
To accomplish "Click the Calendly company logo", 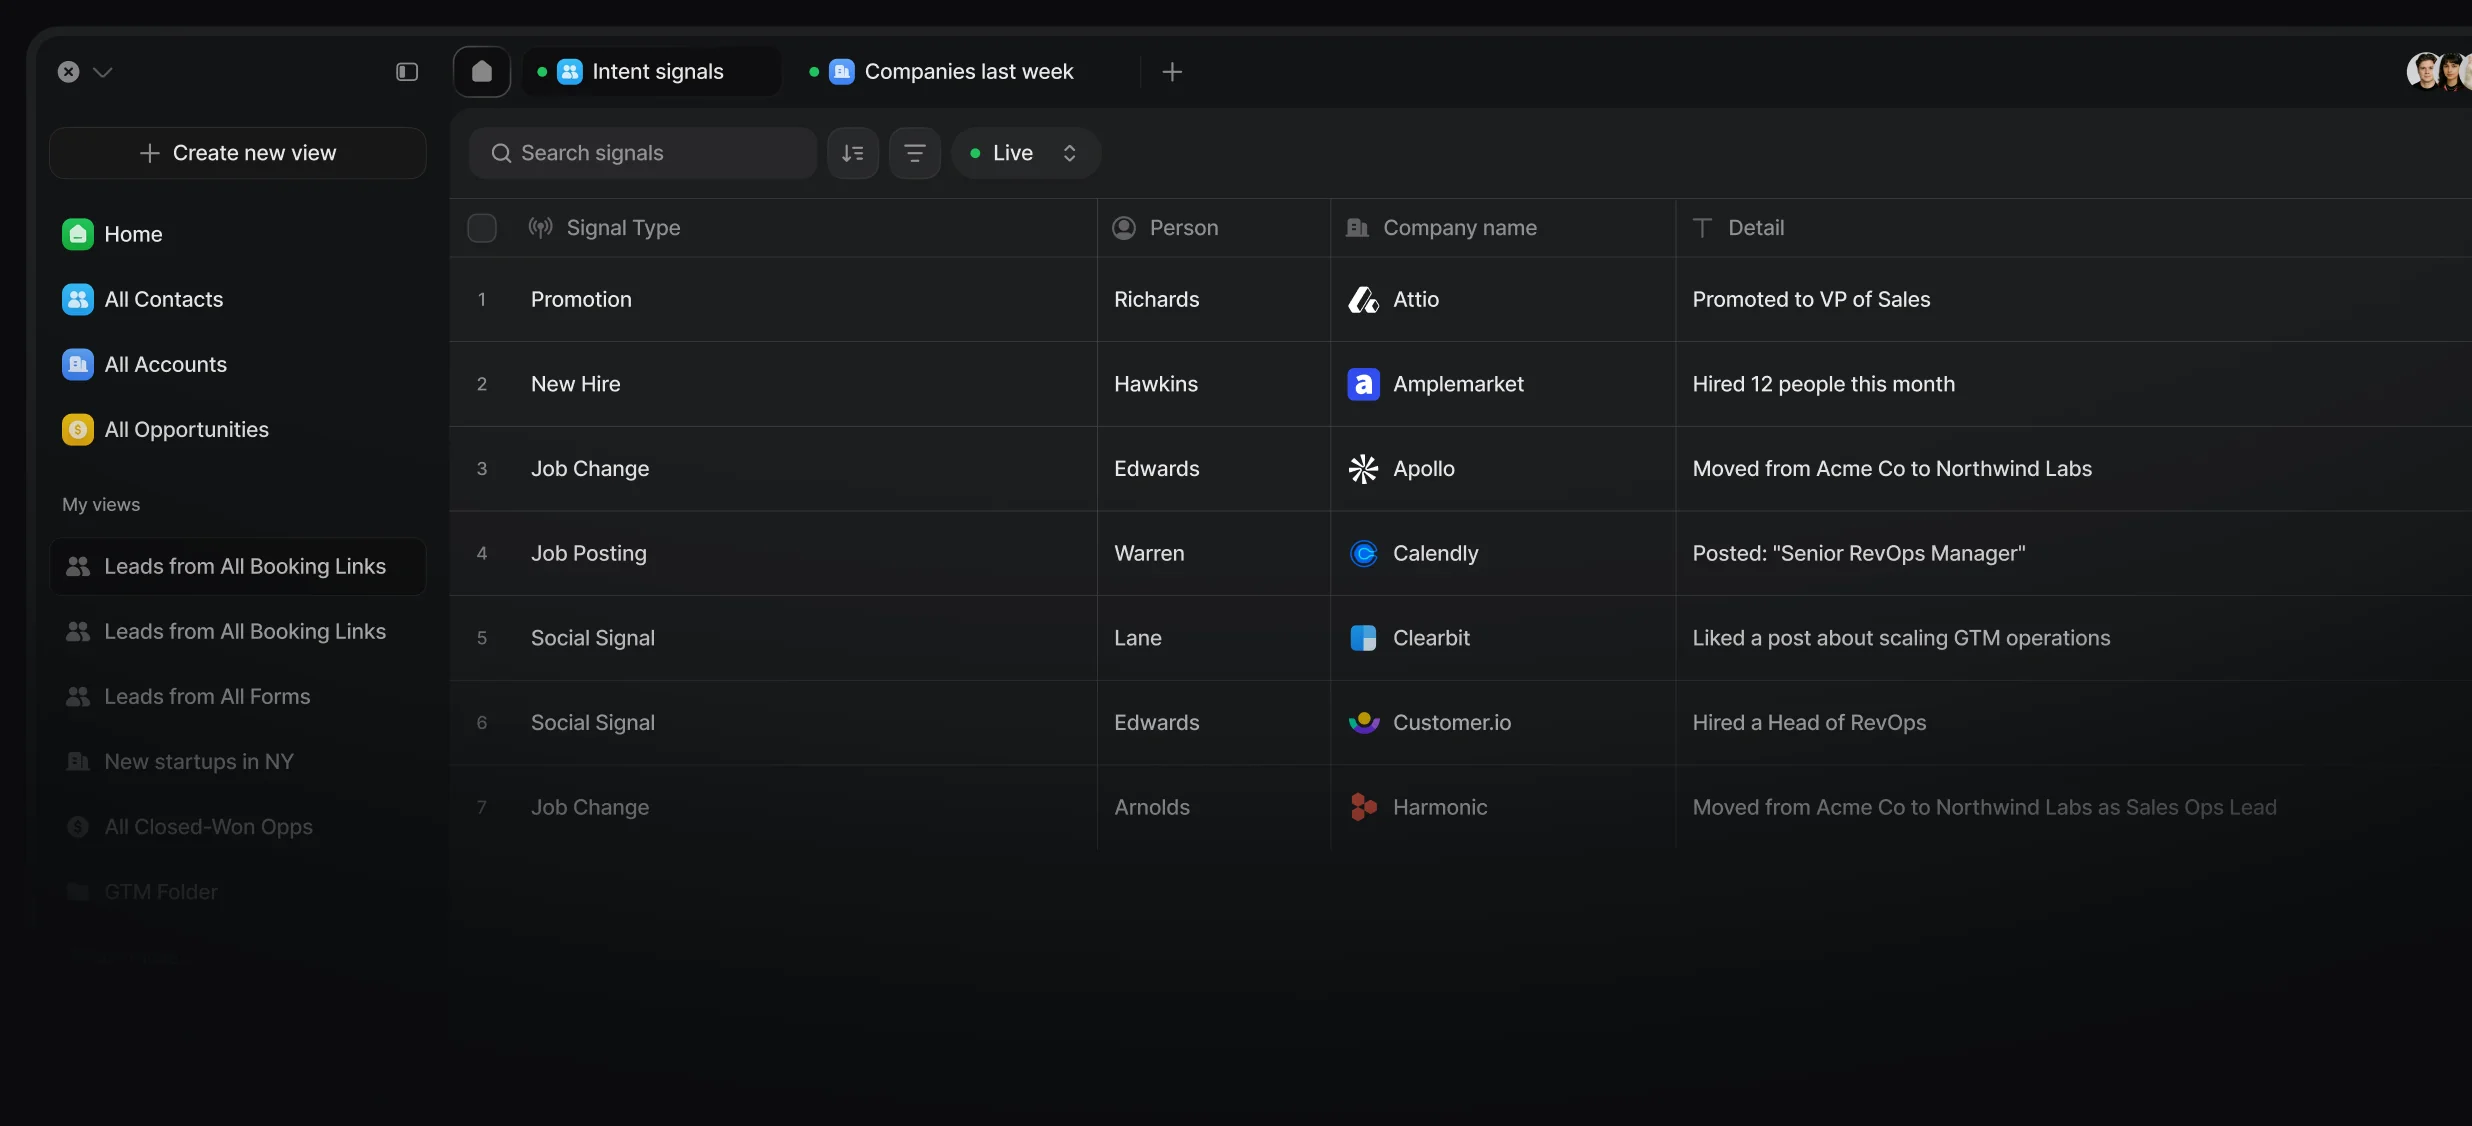I will coord(1363,553).
